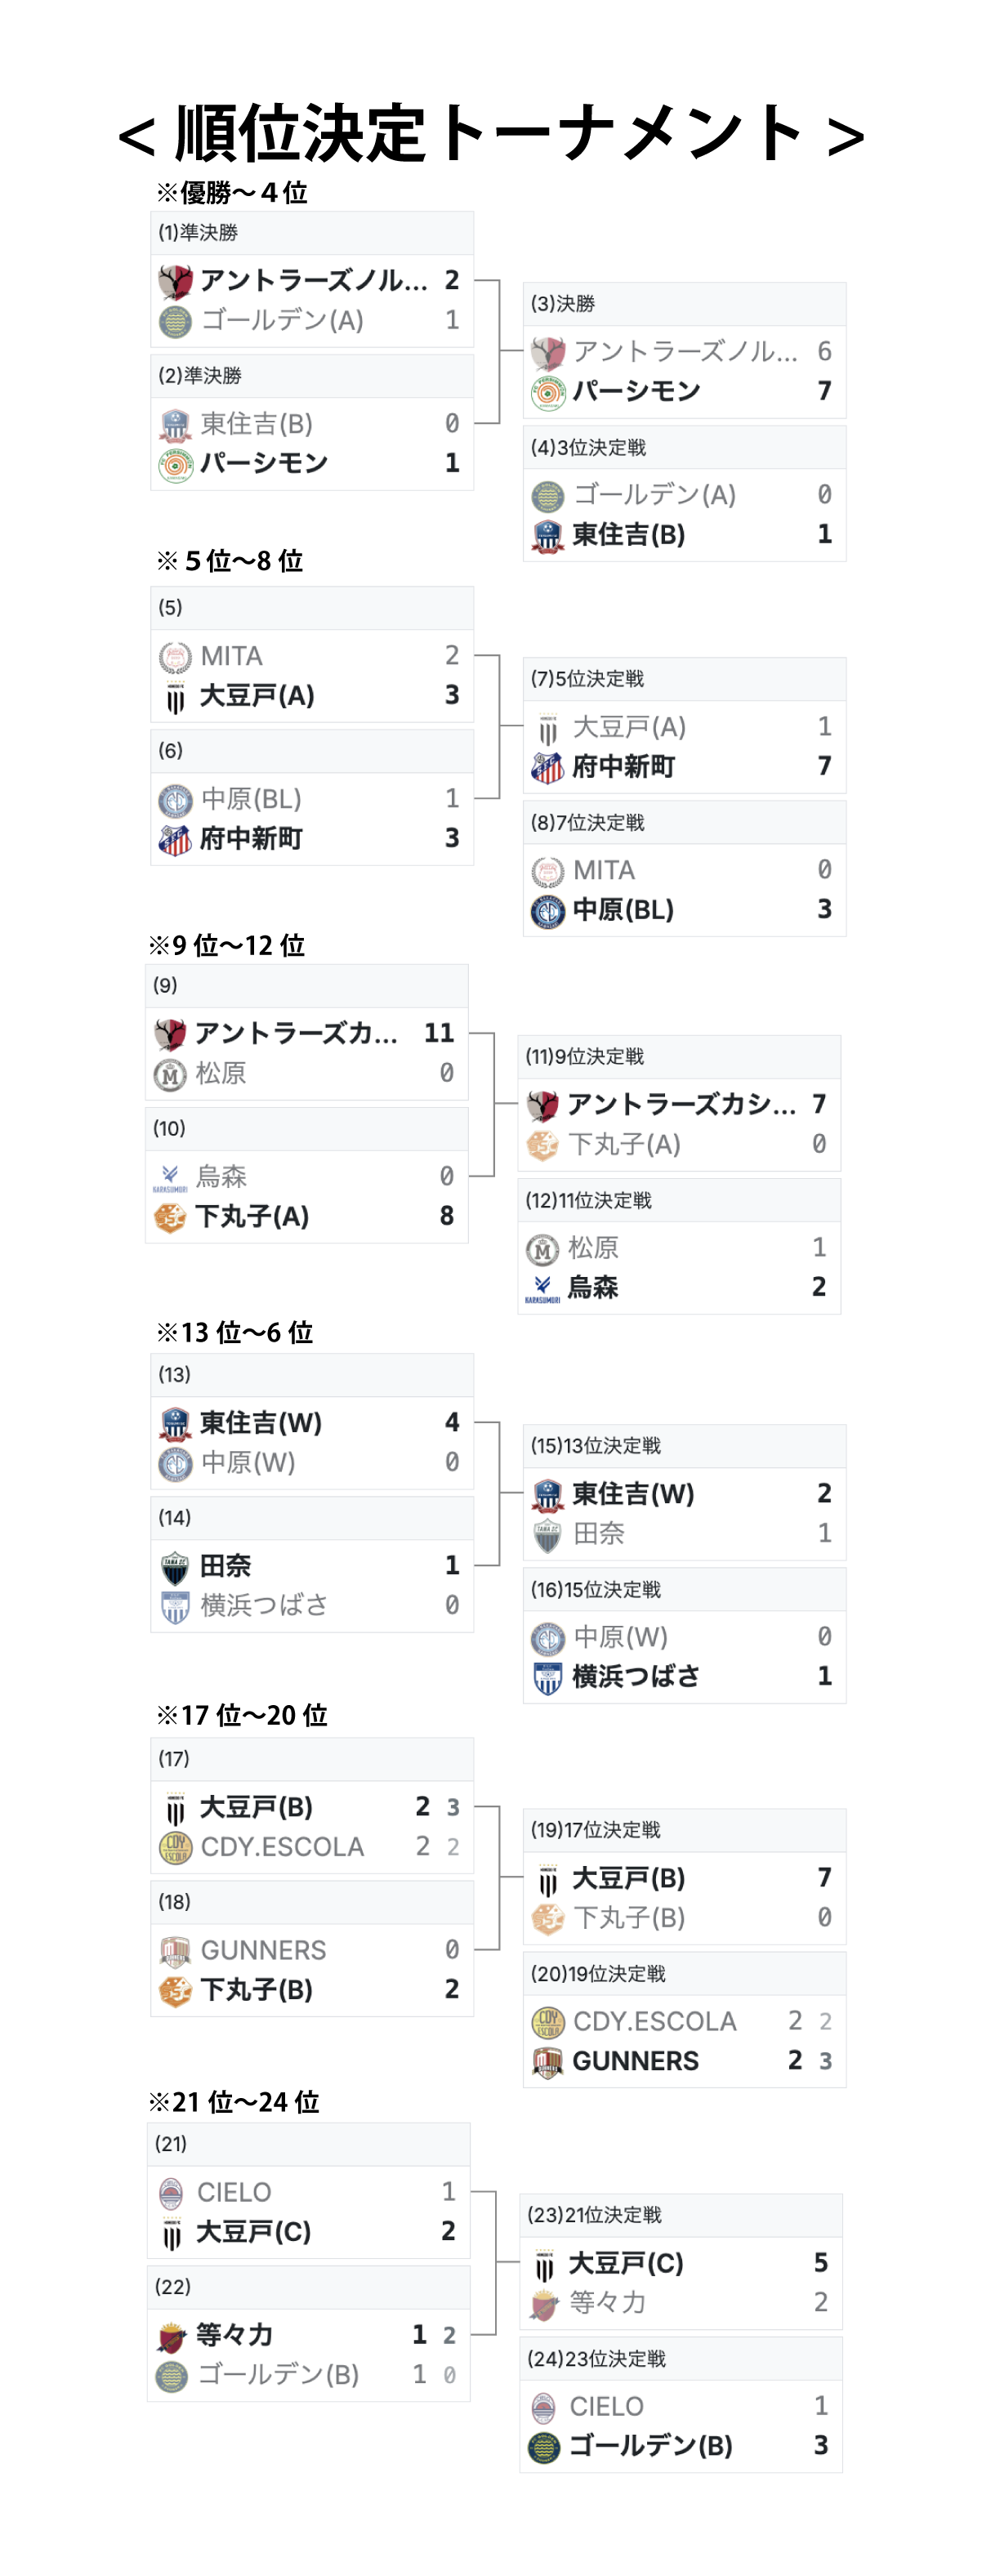The image size is (1000, 2576).
Task: Click the パーシモン logo in the (3)決勝 match
Action: [547, 392]
